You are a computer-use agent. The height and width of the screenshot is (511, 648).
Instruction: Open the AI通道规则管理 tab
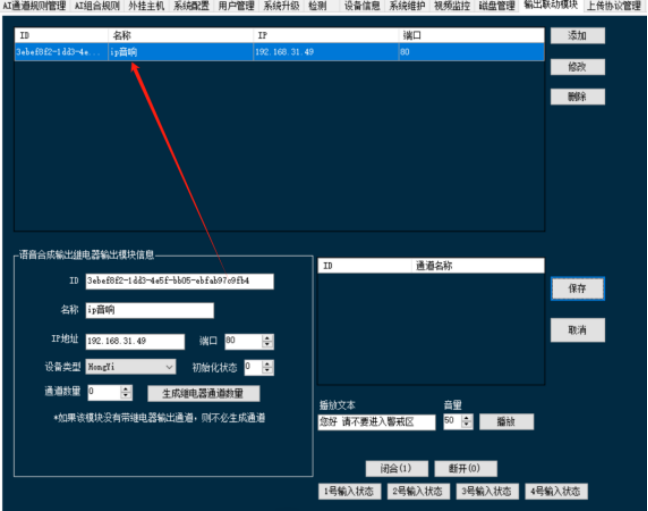pos(34,6)
